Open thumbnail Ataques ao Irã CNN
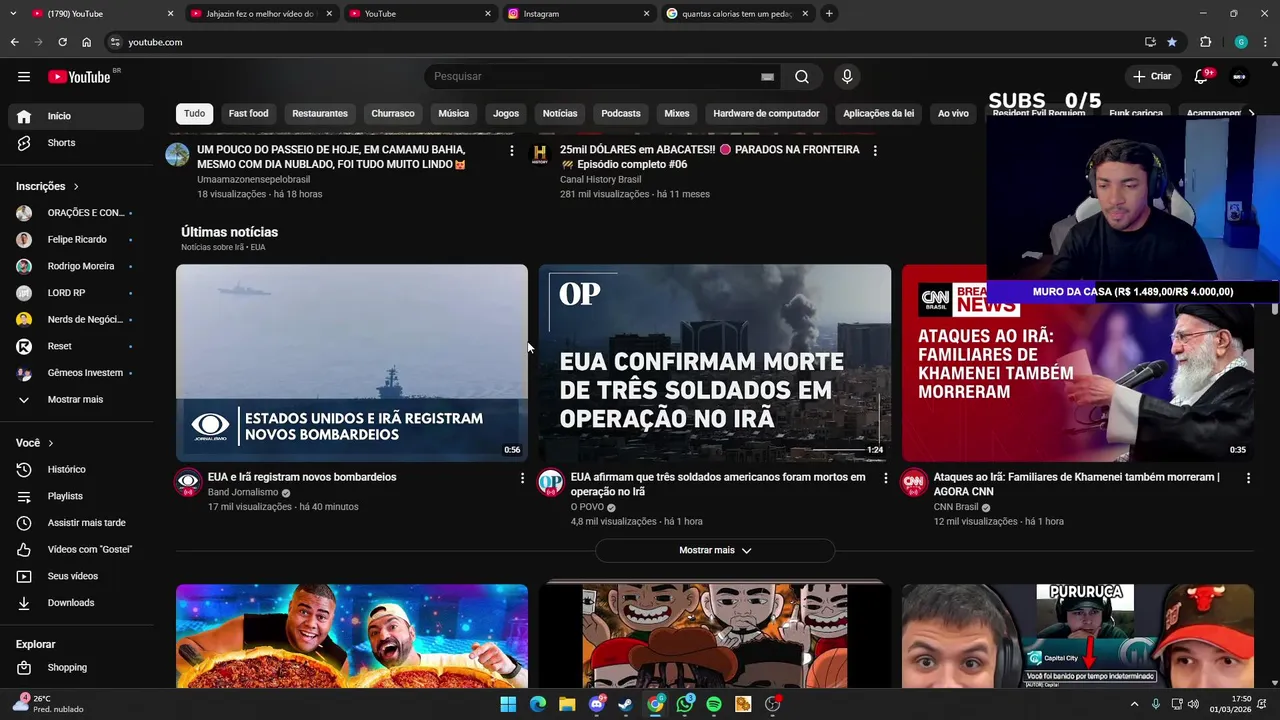 (x=1078, y=363)
